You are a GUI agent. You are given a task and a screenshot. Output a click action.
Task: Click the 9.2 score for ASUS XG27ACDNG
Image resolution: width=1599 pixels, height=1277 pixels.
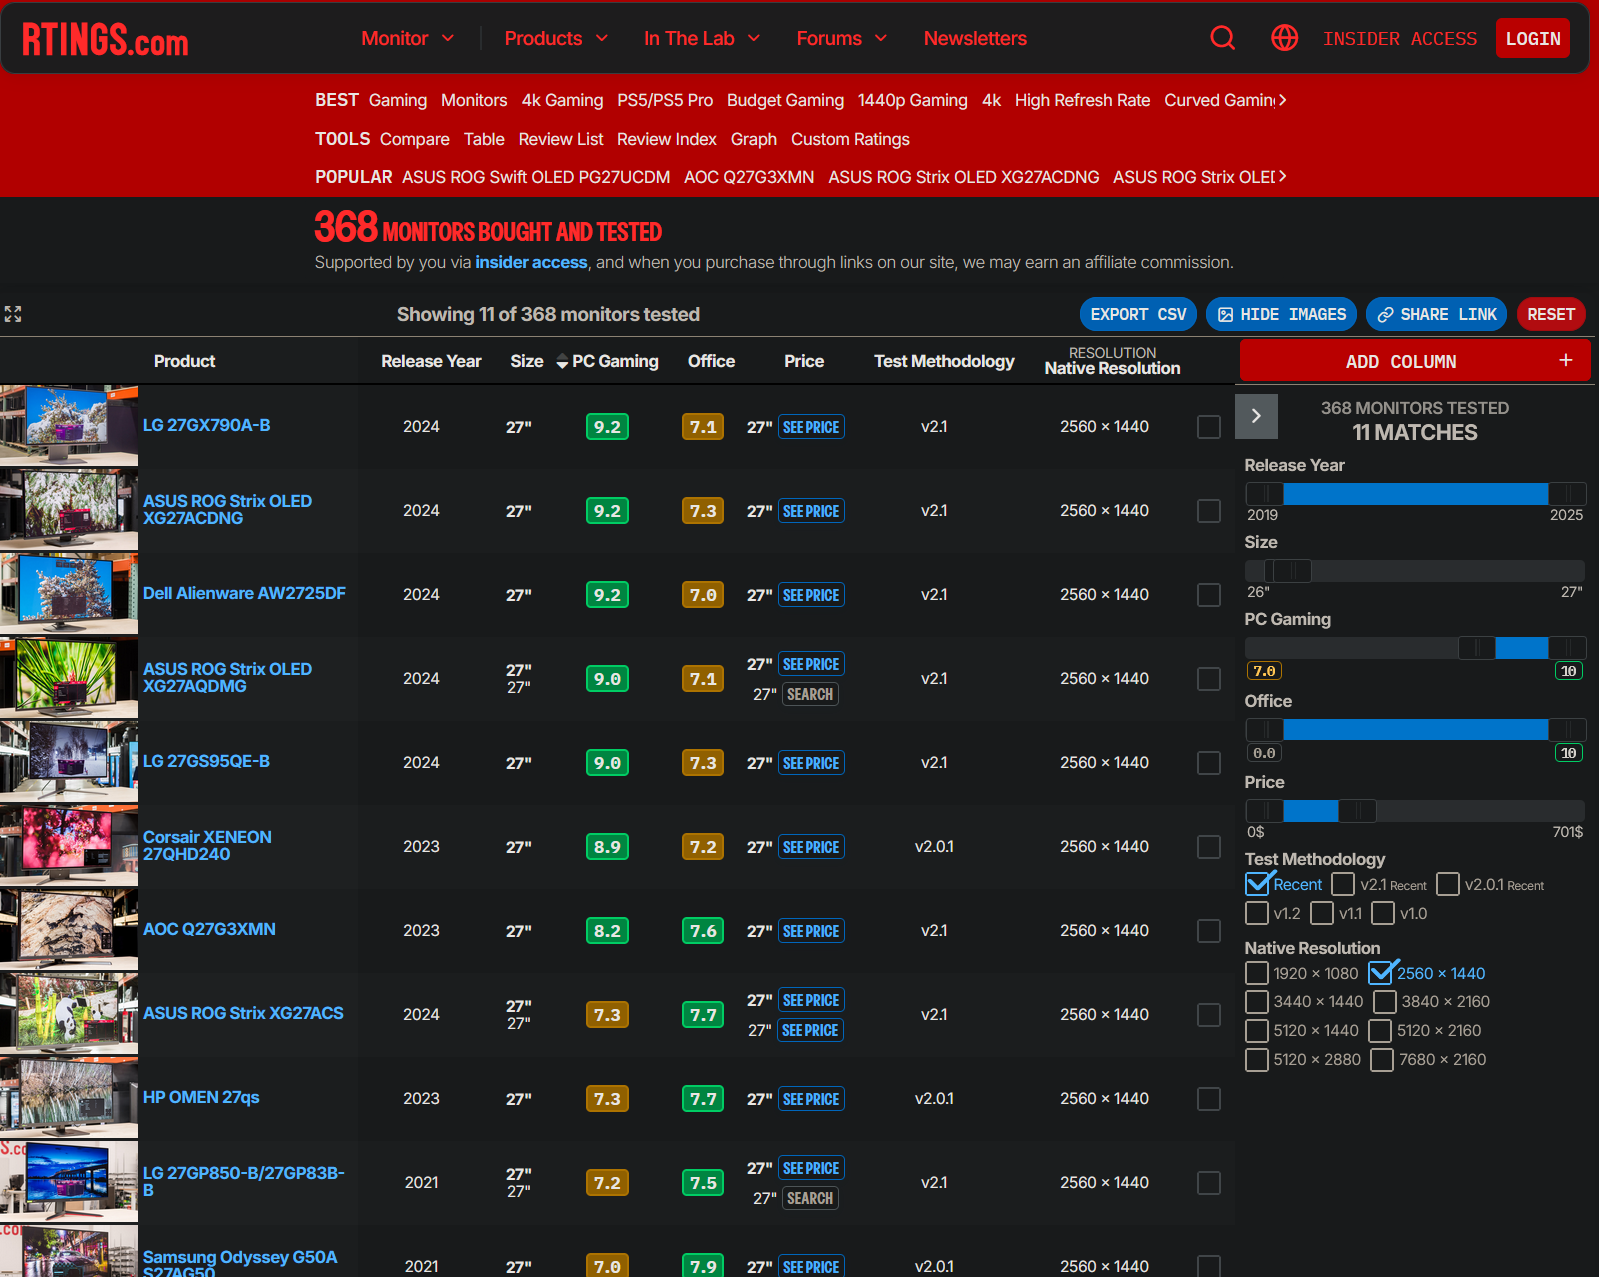[x=607, y=511]
